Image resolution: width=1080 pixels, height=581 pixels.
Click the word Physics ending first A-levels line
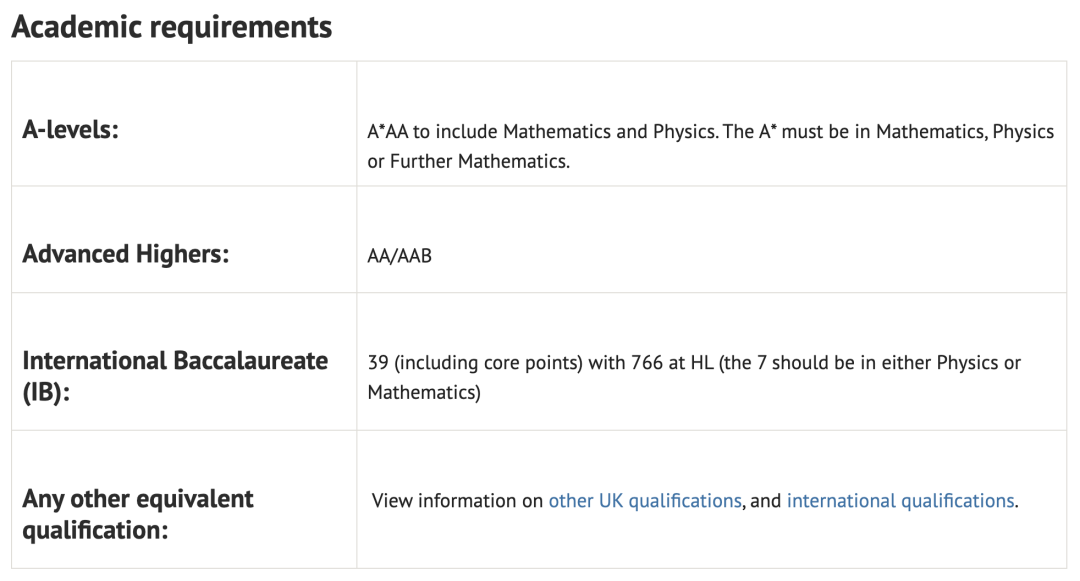pos(1023,132)
